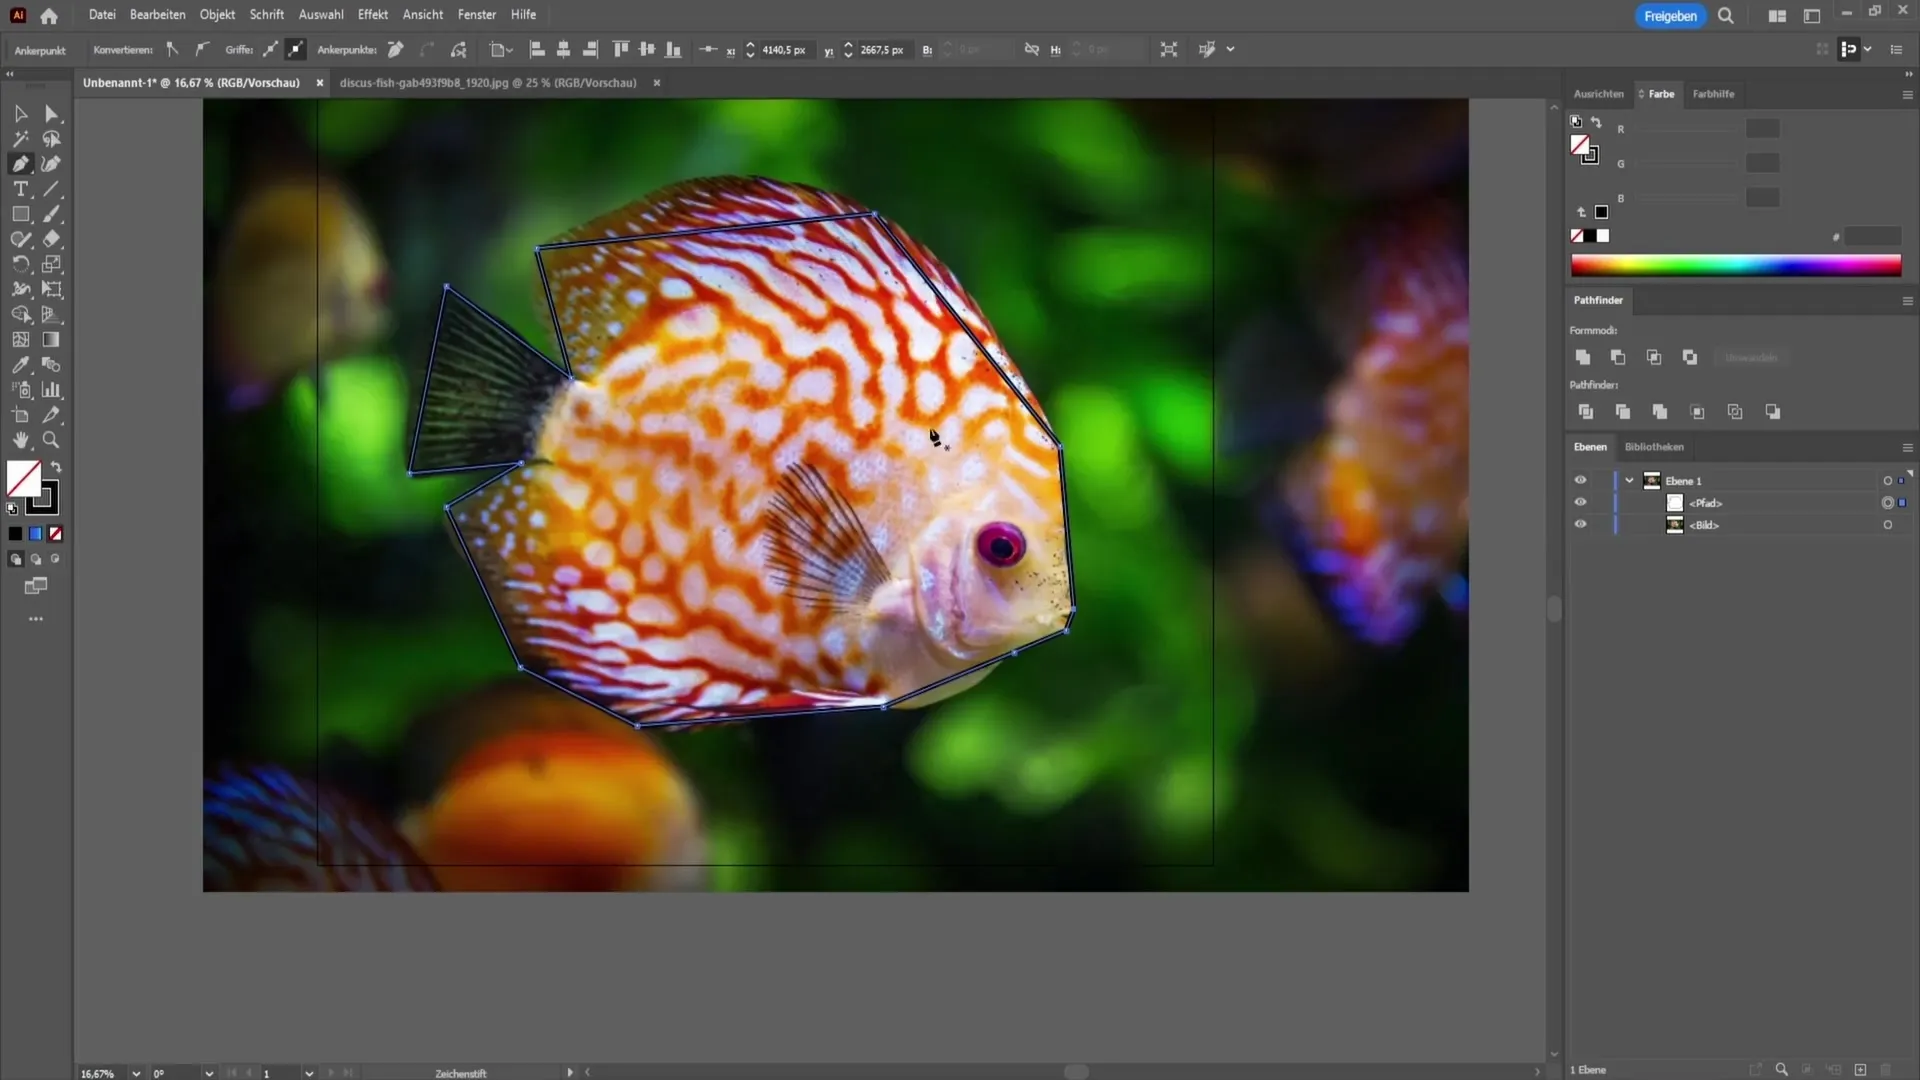Choose the Paintbrush tool
The height and width of the screenshot is (1080, 1920).
click(x=52, y=214)
